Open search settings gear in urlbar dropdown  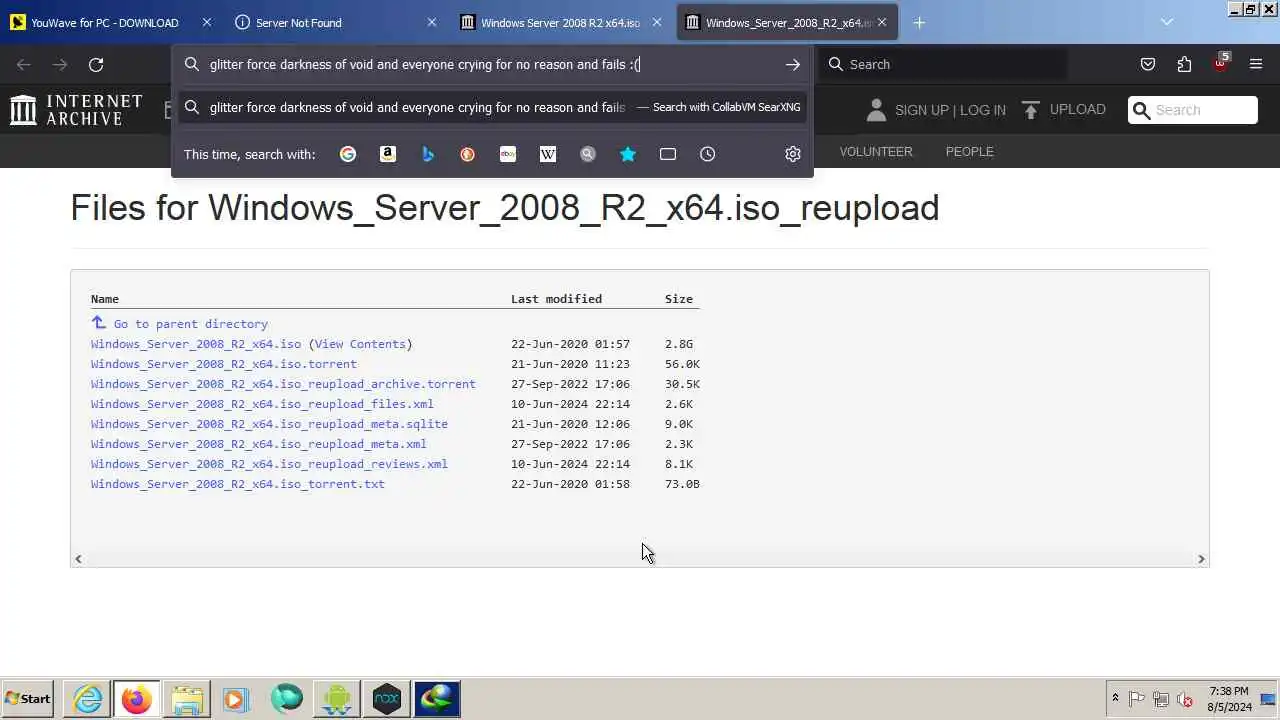pos(793,154)
